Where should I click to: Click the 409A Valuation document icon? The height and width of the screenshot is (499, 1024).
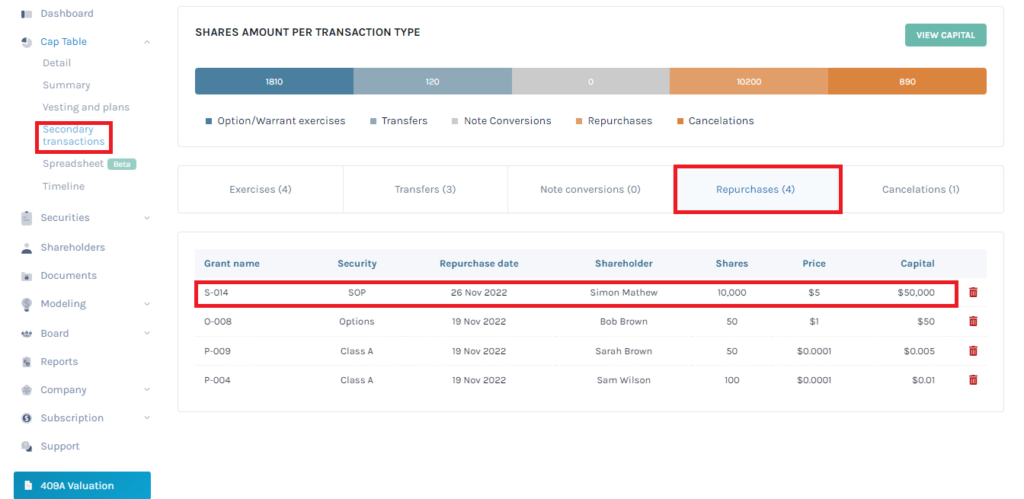[x=28, y=486]
